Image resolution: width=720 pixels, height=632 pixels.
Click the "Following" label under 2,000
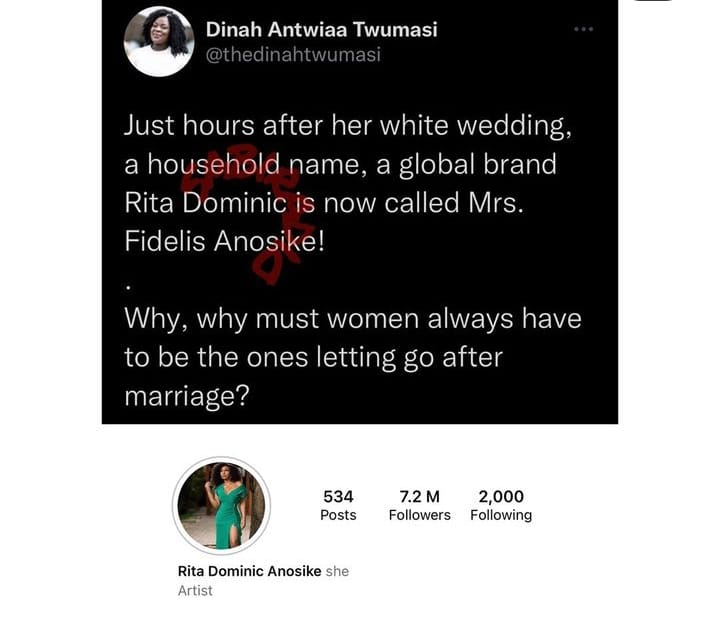(501, 515)
